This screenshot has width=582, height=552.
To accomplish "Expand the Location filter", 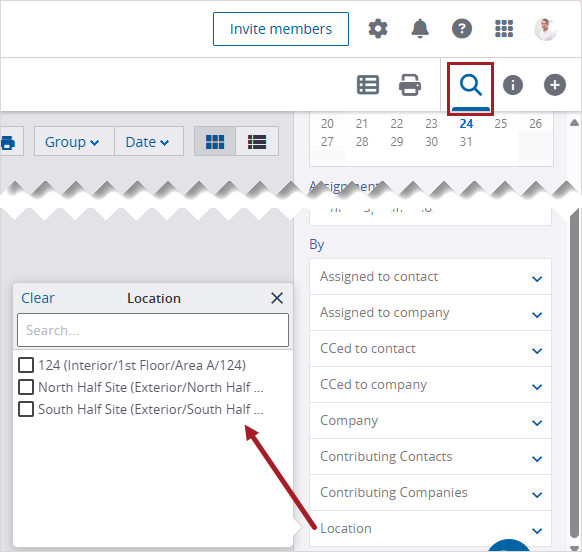I will click(430, 529).
